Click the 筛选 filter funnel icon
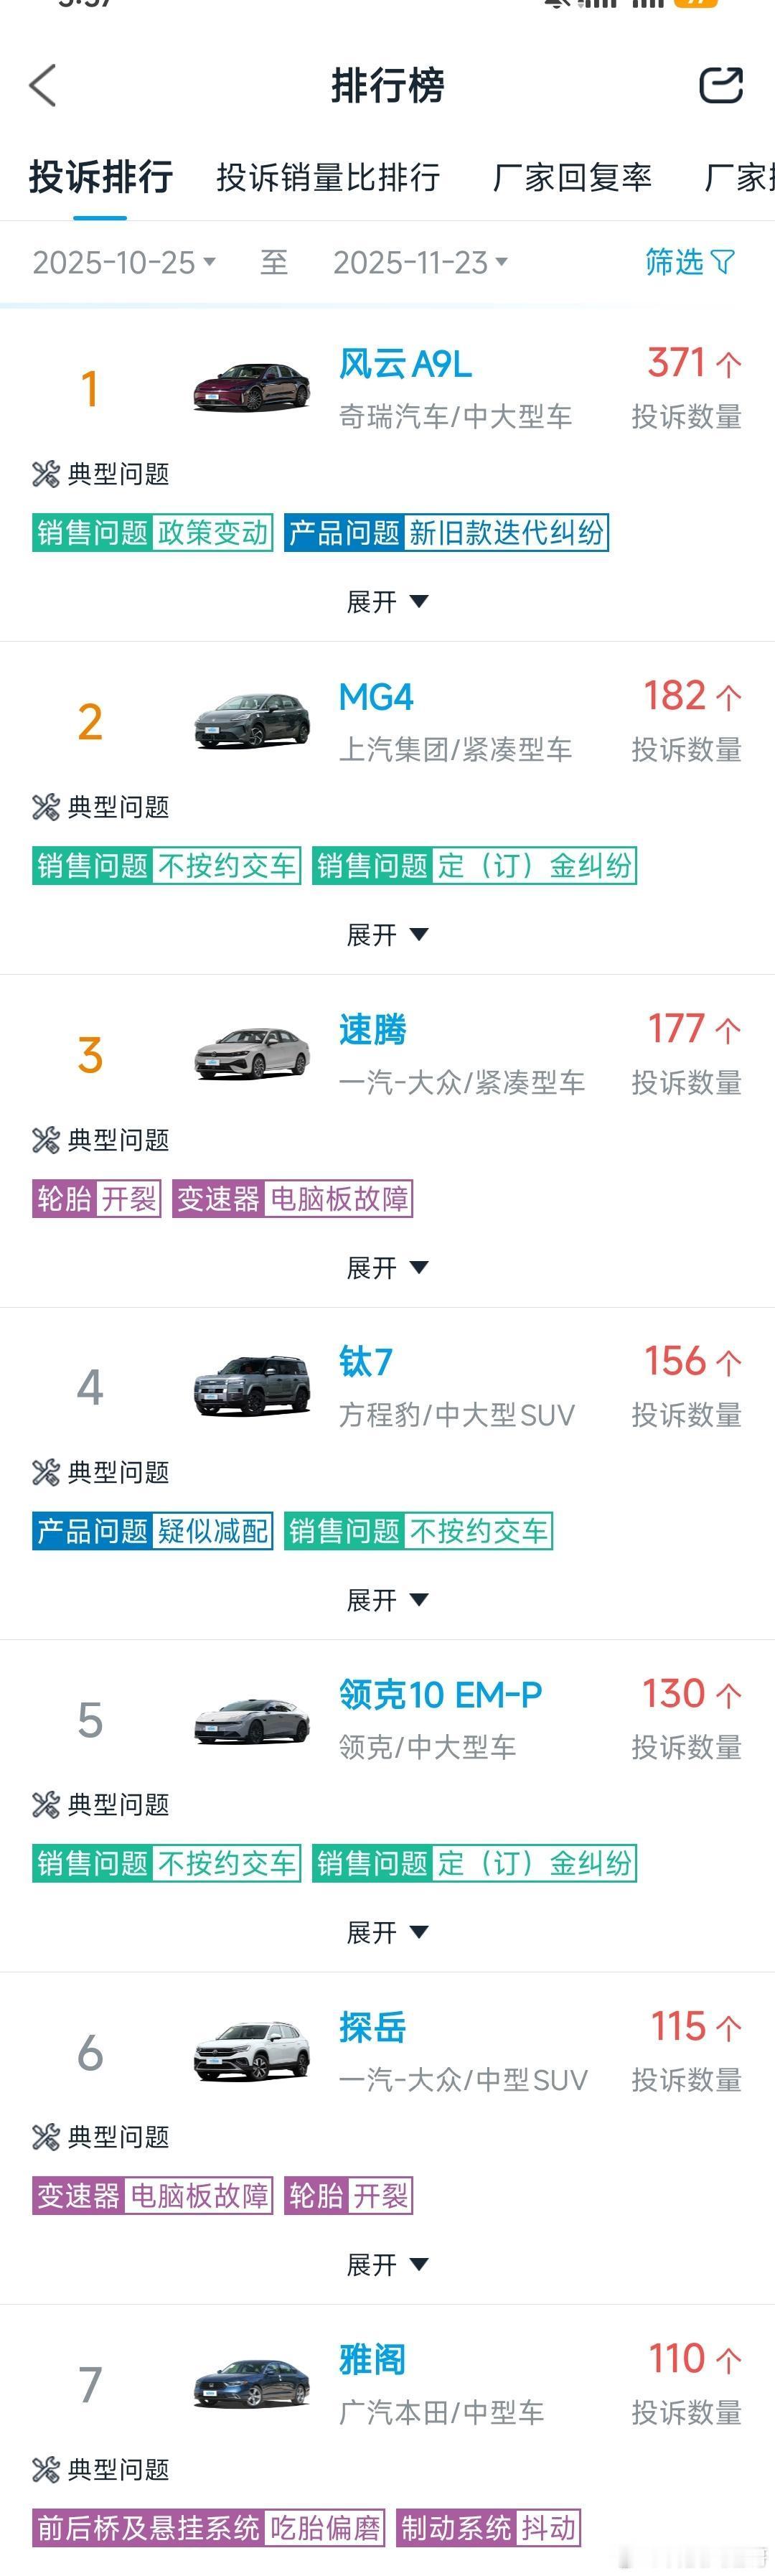 tap(723, 261)
